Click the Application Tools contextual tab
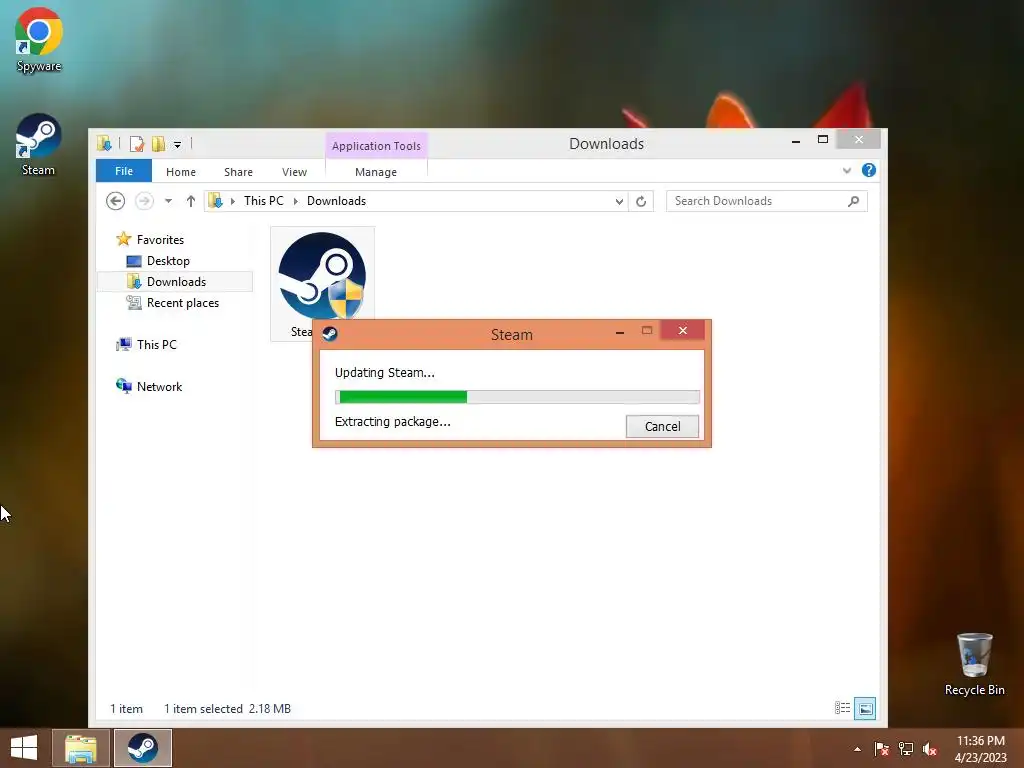The width and height of the screenshot is (1024, 768). [x=376, y=146]
